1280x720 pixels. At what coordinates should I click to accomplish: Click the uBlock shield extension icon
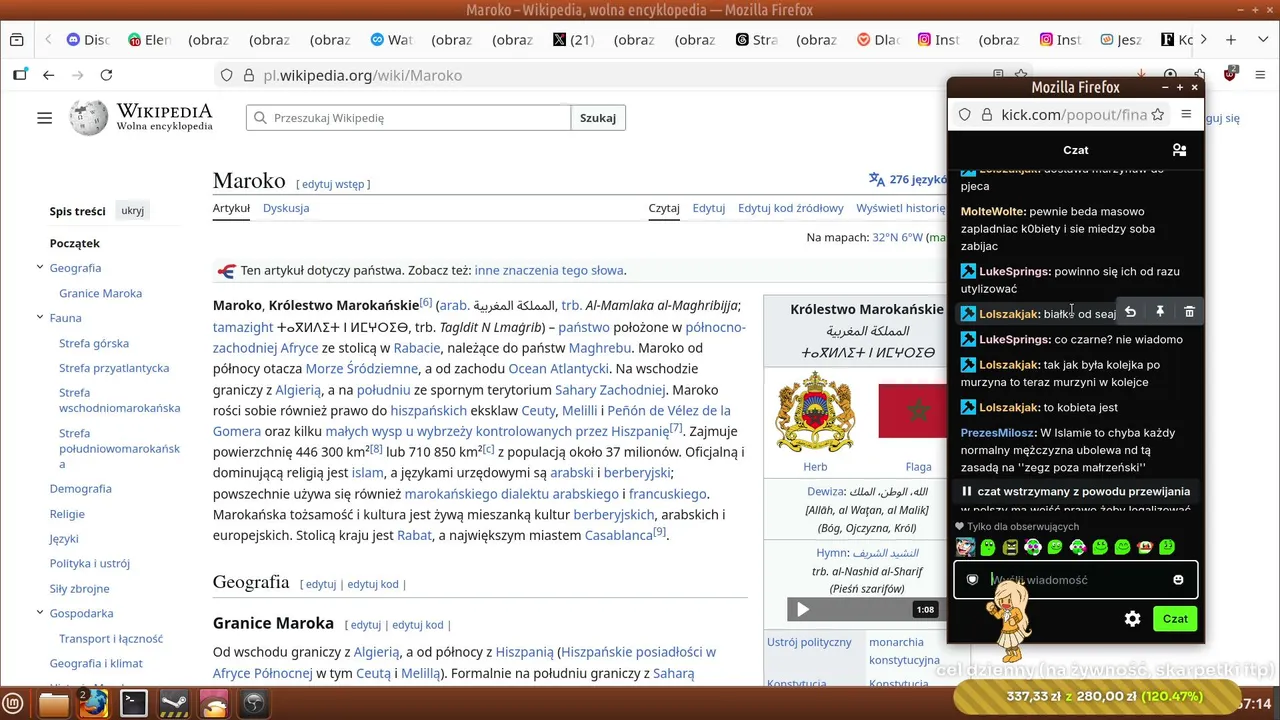pos(1230,75)
